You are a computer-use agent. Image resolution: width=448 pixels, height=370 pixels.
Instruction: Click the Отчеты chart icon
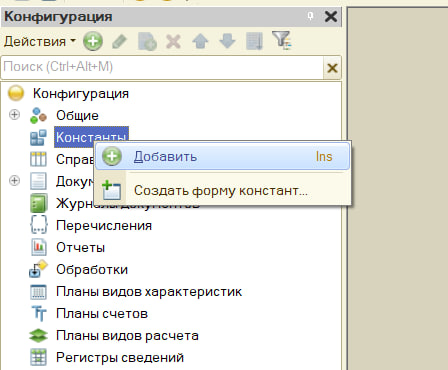(x=38, y=247)
